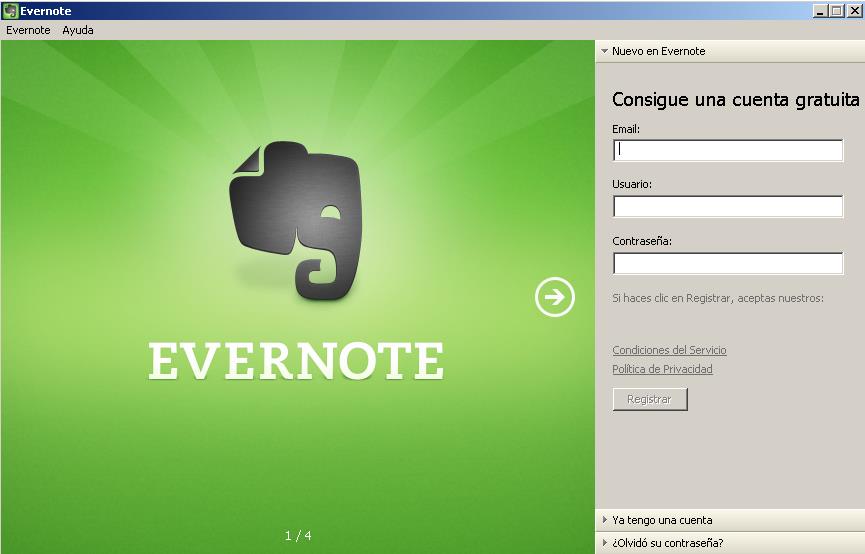
Task: Open the Ayuda menu
Action: pyautogui.click(x=78, y=30)
